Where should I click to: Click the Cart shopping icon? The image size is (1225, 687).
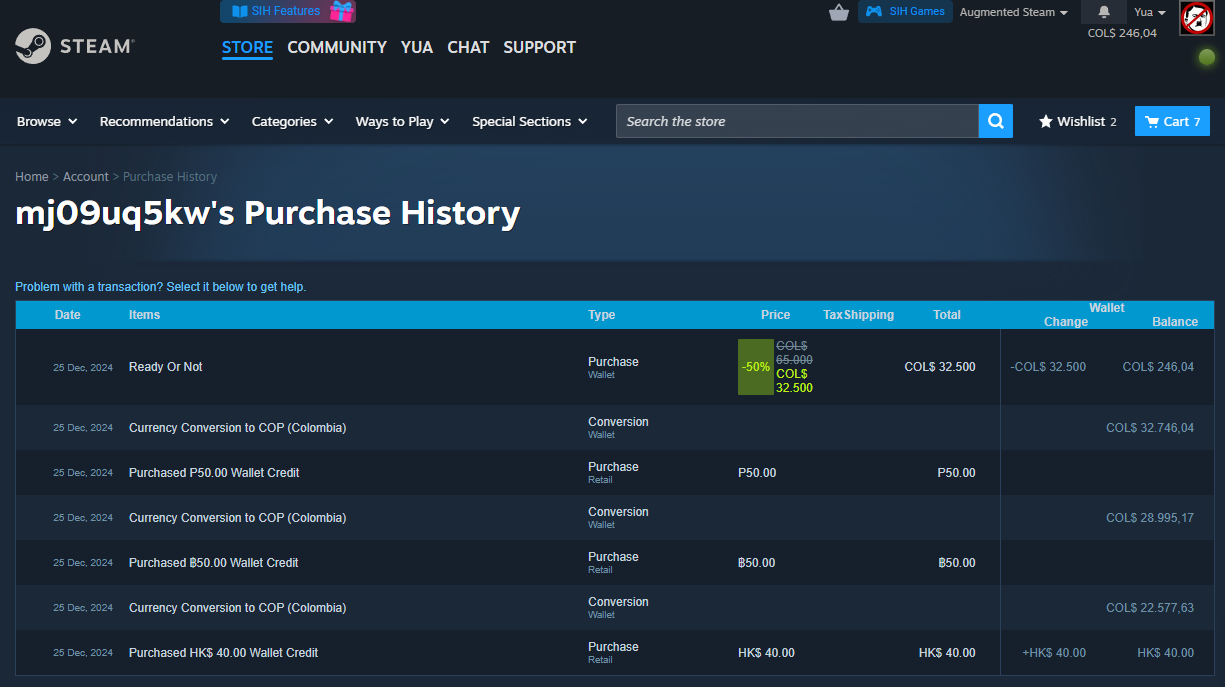pyautogui.click(x=1152, y=121)
